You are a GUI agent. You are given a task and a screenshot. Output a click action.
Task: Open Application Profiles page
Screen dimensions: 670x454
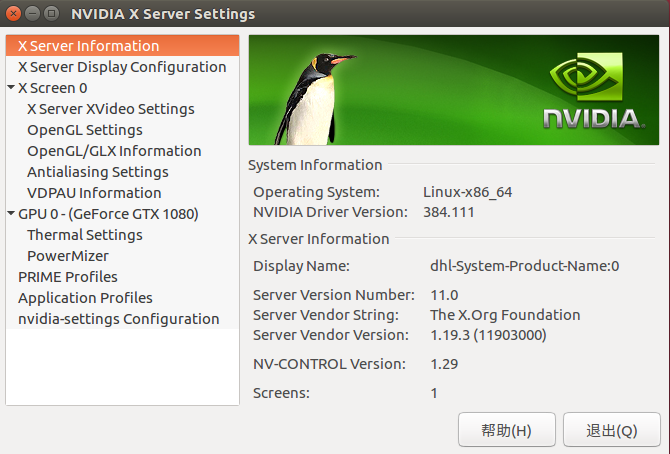point(85,298)
